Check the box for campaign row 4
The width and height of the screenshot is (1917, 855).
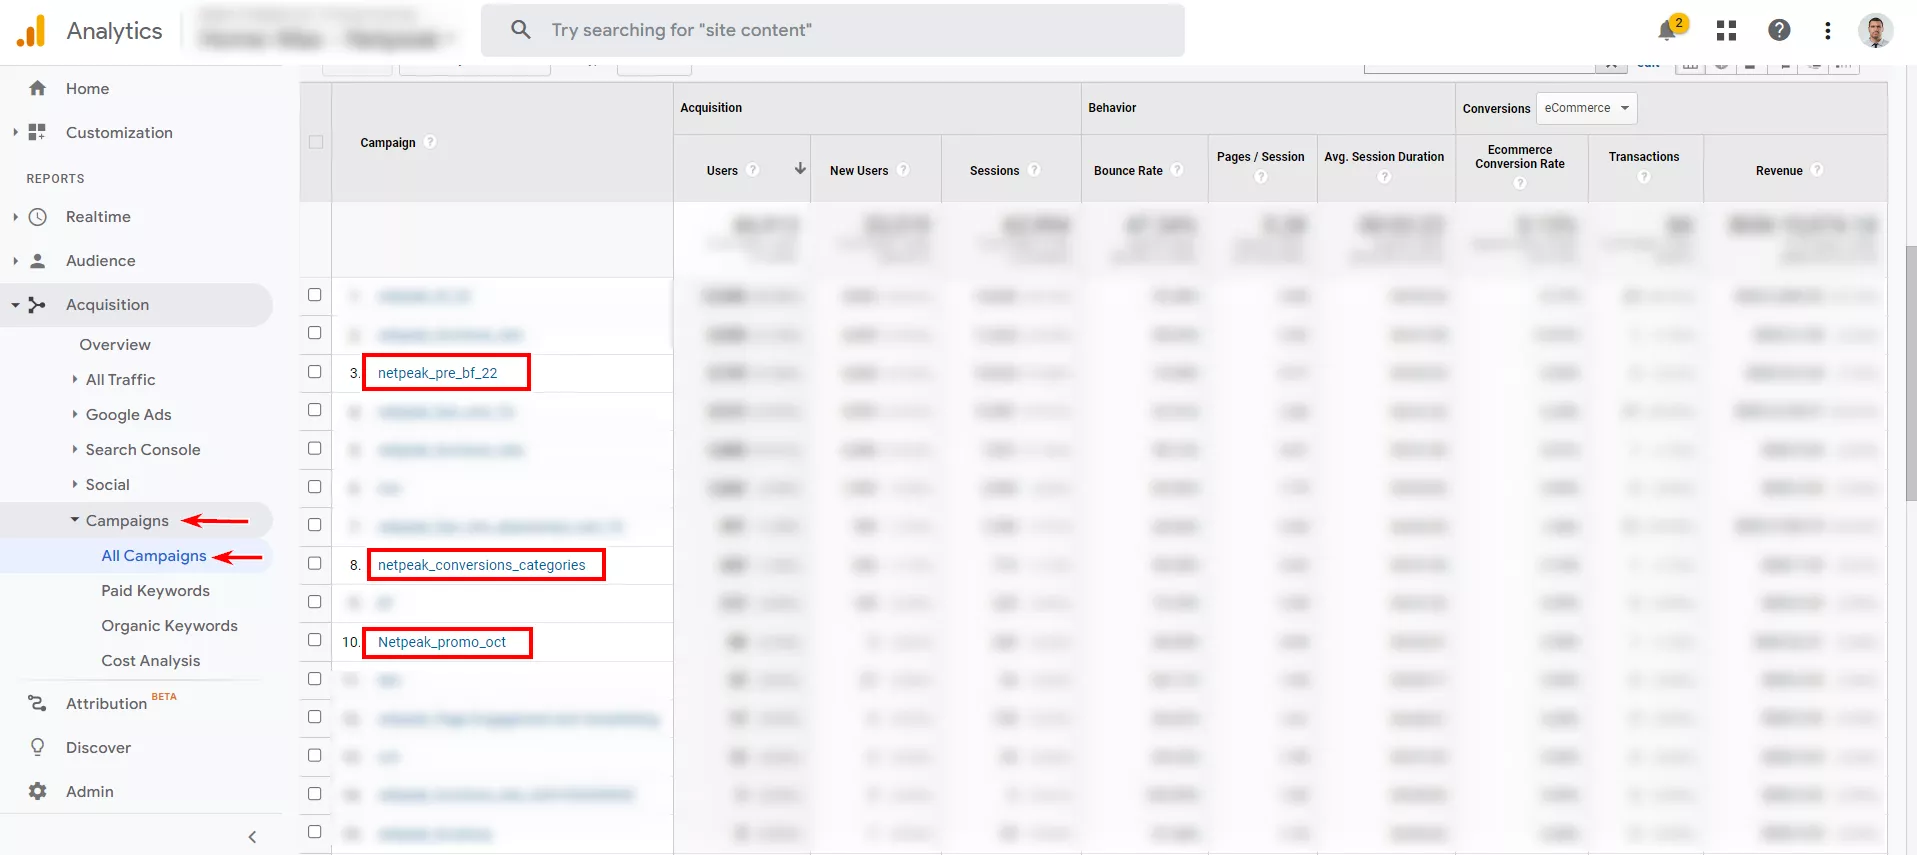[315, 409]
